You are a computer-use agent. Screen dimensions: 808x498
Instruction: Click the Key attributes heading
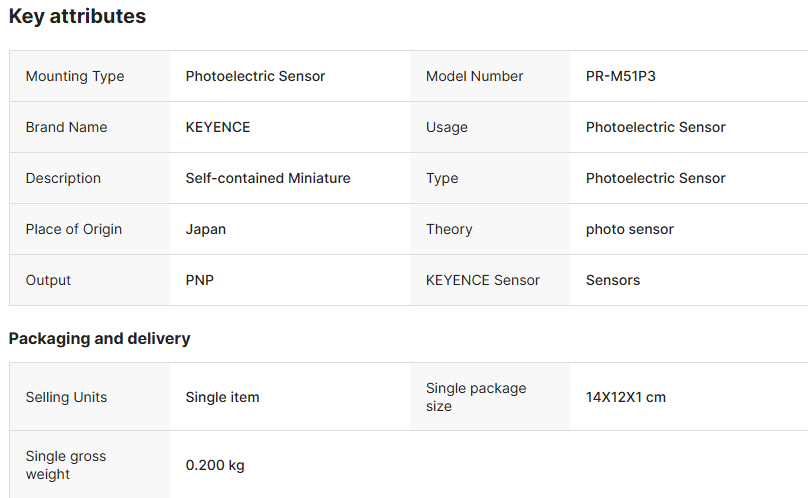pos(77,17)
